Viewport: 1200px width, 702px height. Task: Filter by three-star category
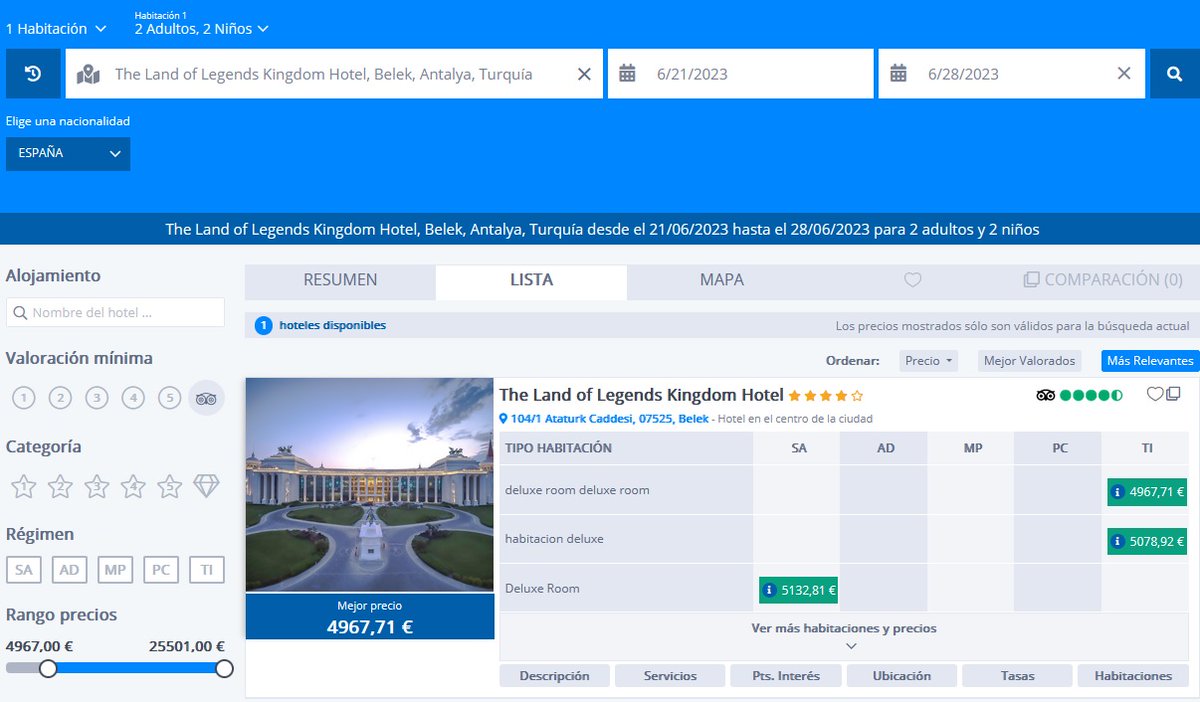pyautogui.click(x=97, y=487)
